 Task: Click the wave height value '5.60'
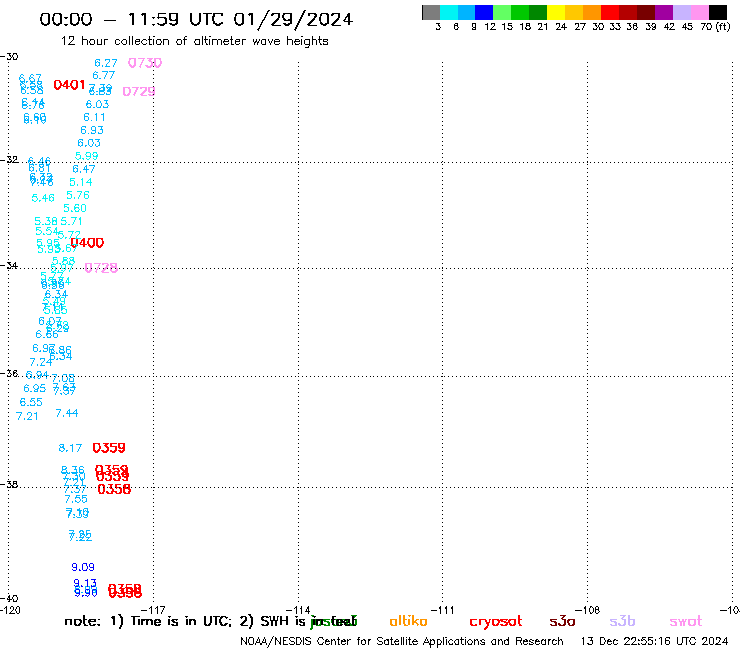pos(75,208)
